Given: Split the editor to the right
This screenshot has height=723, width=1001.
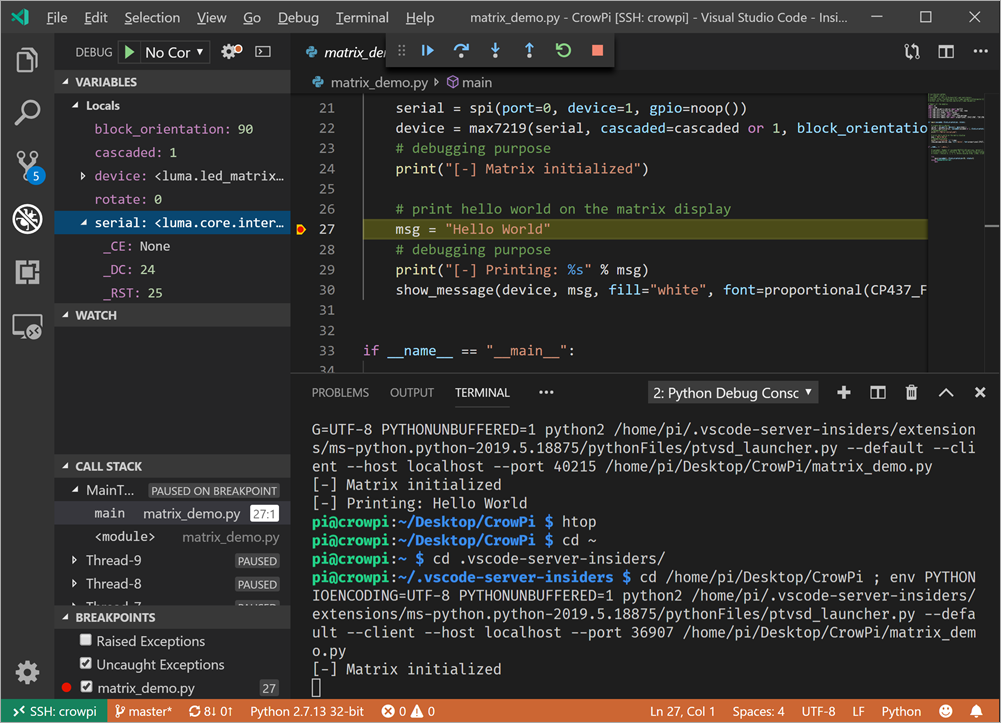Looking at the screenshot, I should click(946, 52).
